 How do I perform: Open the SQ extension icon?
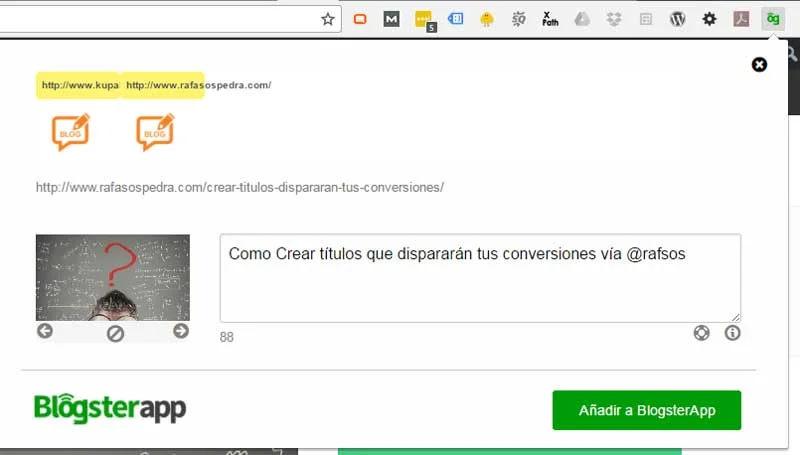pos(518,19)
